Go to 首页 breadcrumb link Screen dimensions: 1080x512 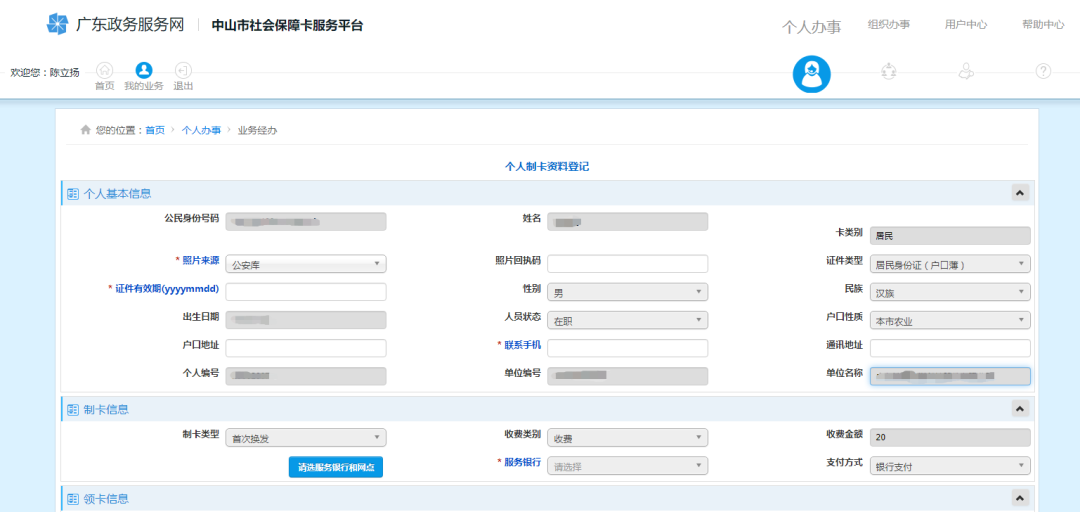[155, 131]
